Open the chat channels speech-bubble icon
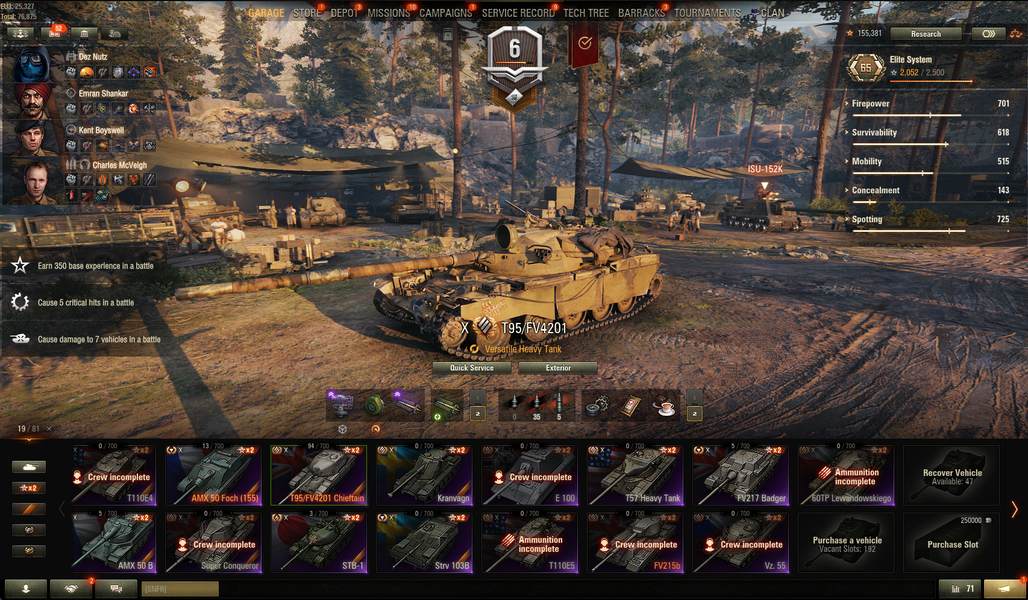This screenshot has width=1028, height=600. [116, 588]
